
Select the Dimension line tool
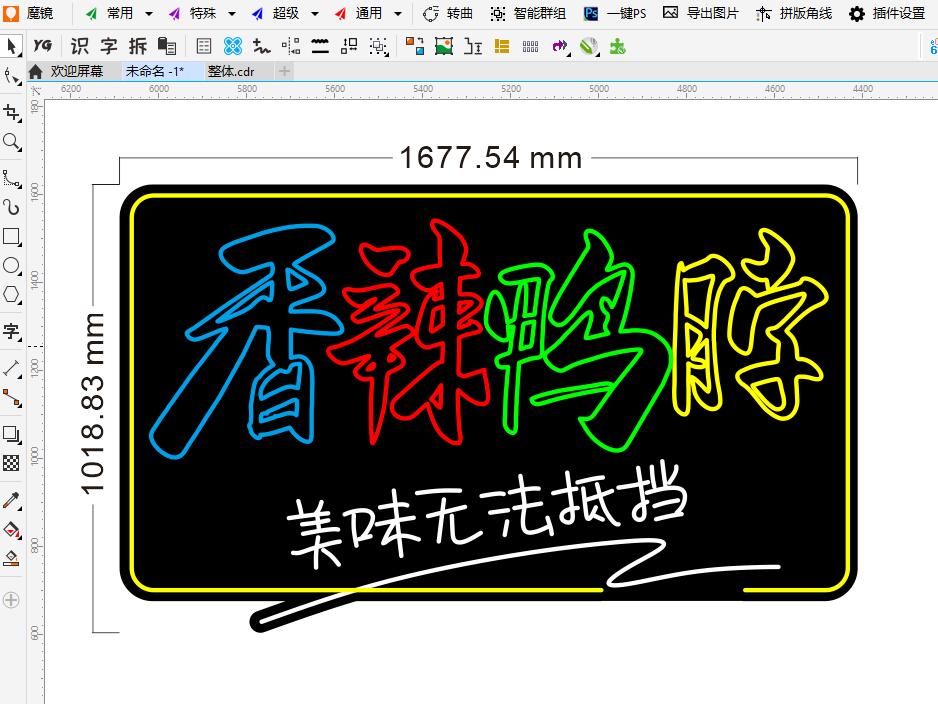(x=12, y=368)
